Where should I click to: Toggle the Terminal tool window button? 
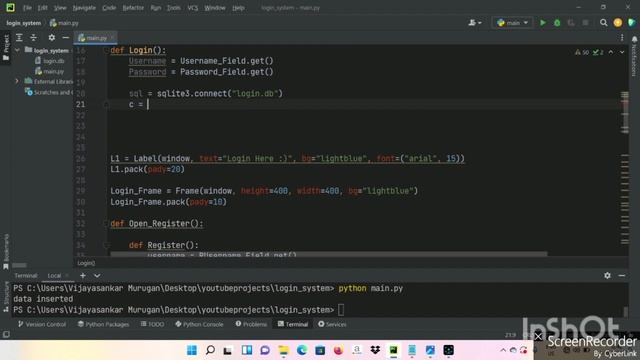pyautogui.click(x=293, y=324)
